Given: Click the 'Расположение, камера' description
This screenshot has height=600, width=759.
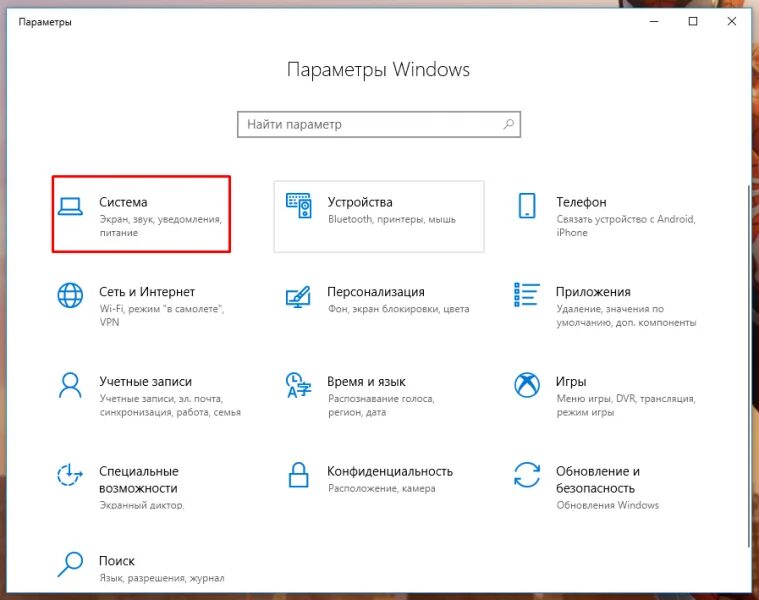Looking at the screenshot, I should tap(381, 488).
